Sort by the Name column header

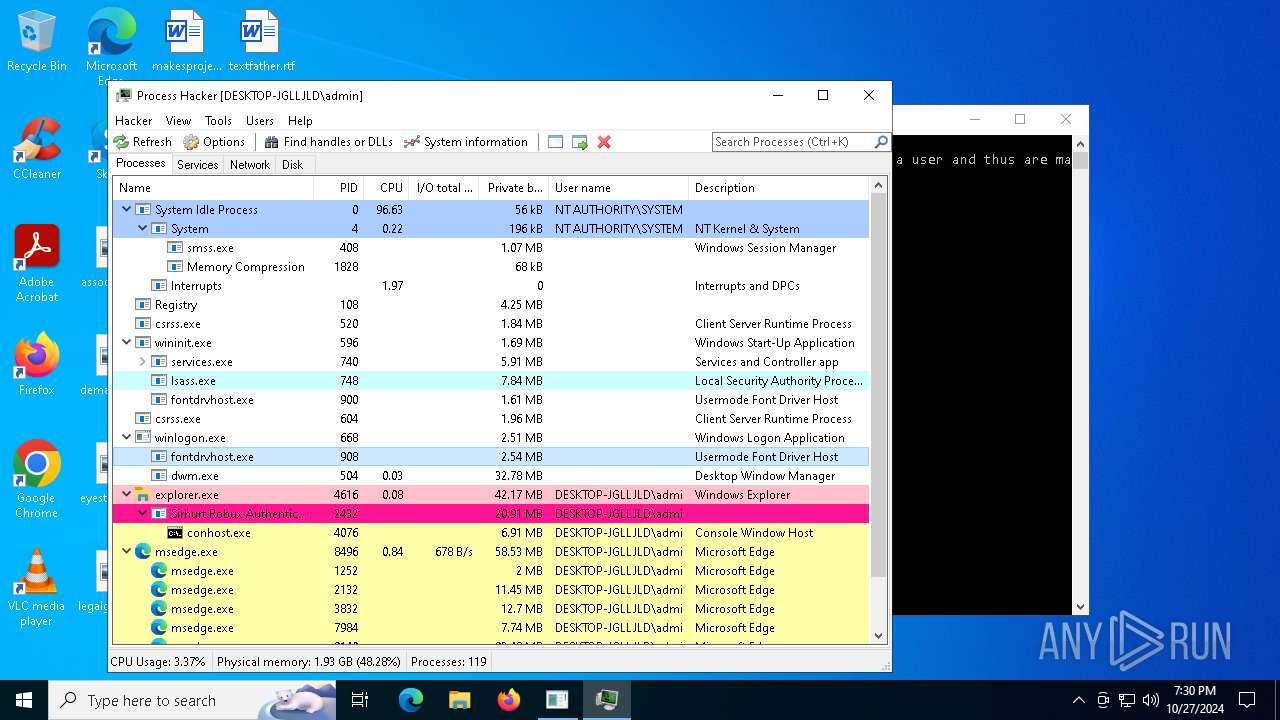pos(213,188)
